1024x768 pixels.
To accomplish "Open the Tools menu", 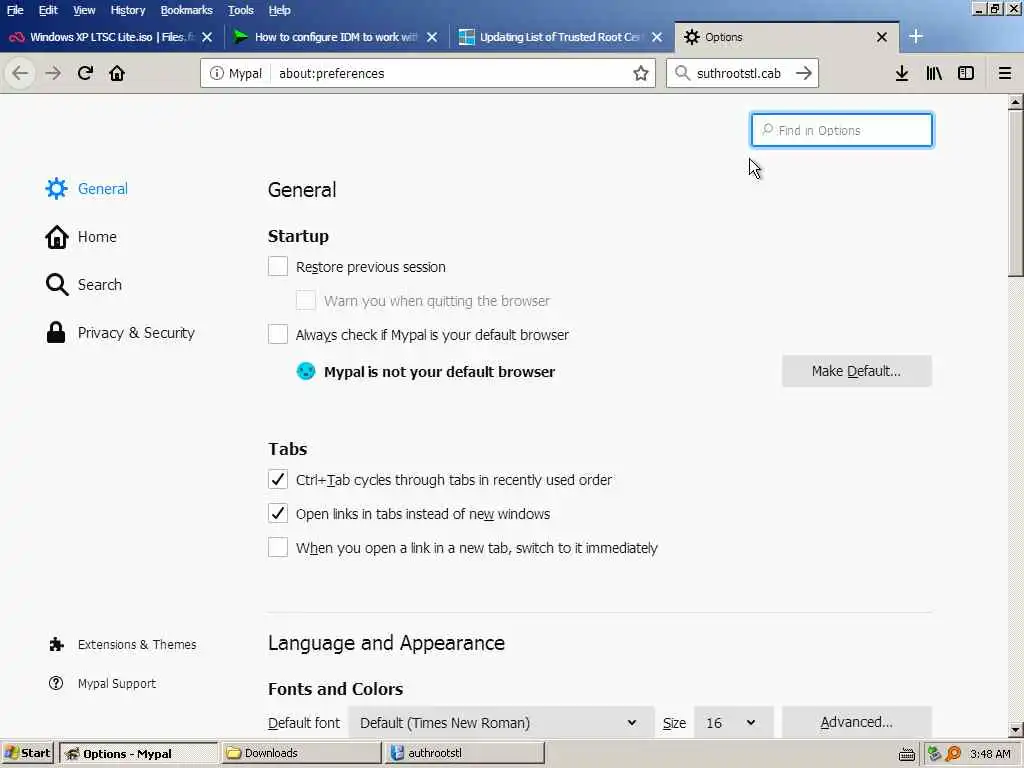I will [240, 10].
